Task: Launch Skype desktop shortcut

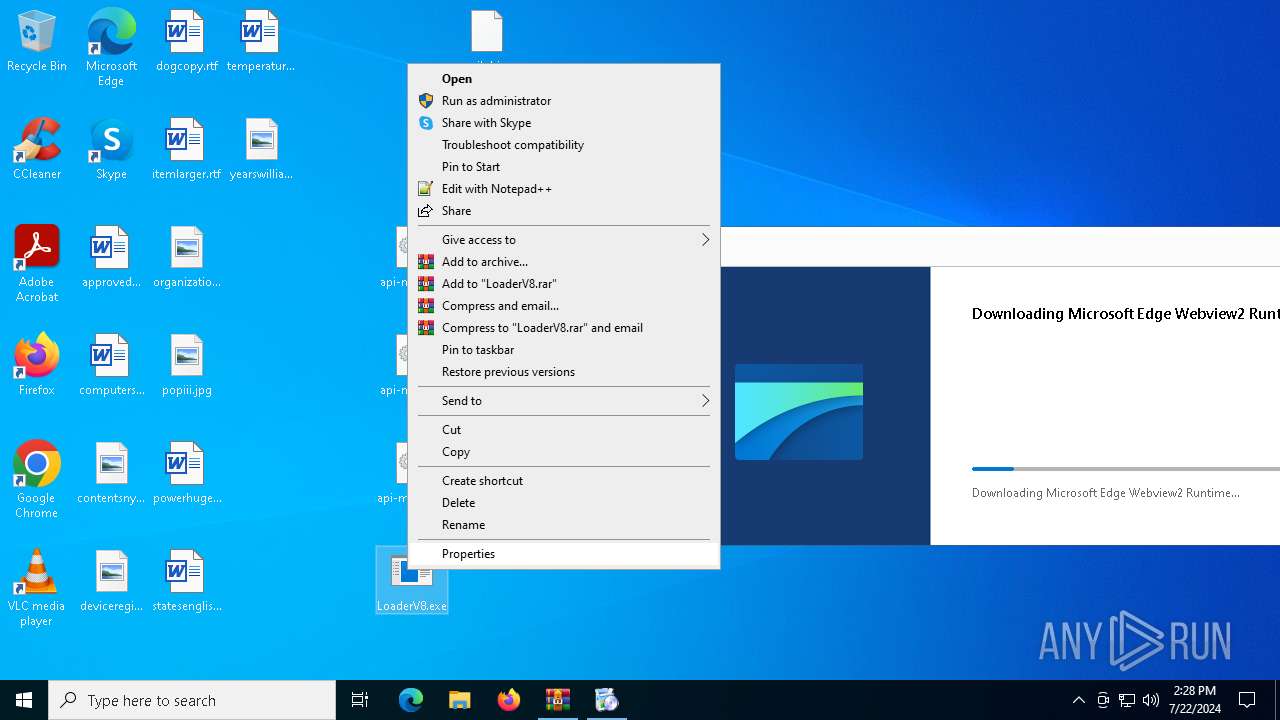Action: 111,149
